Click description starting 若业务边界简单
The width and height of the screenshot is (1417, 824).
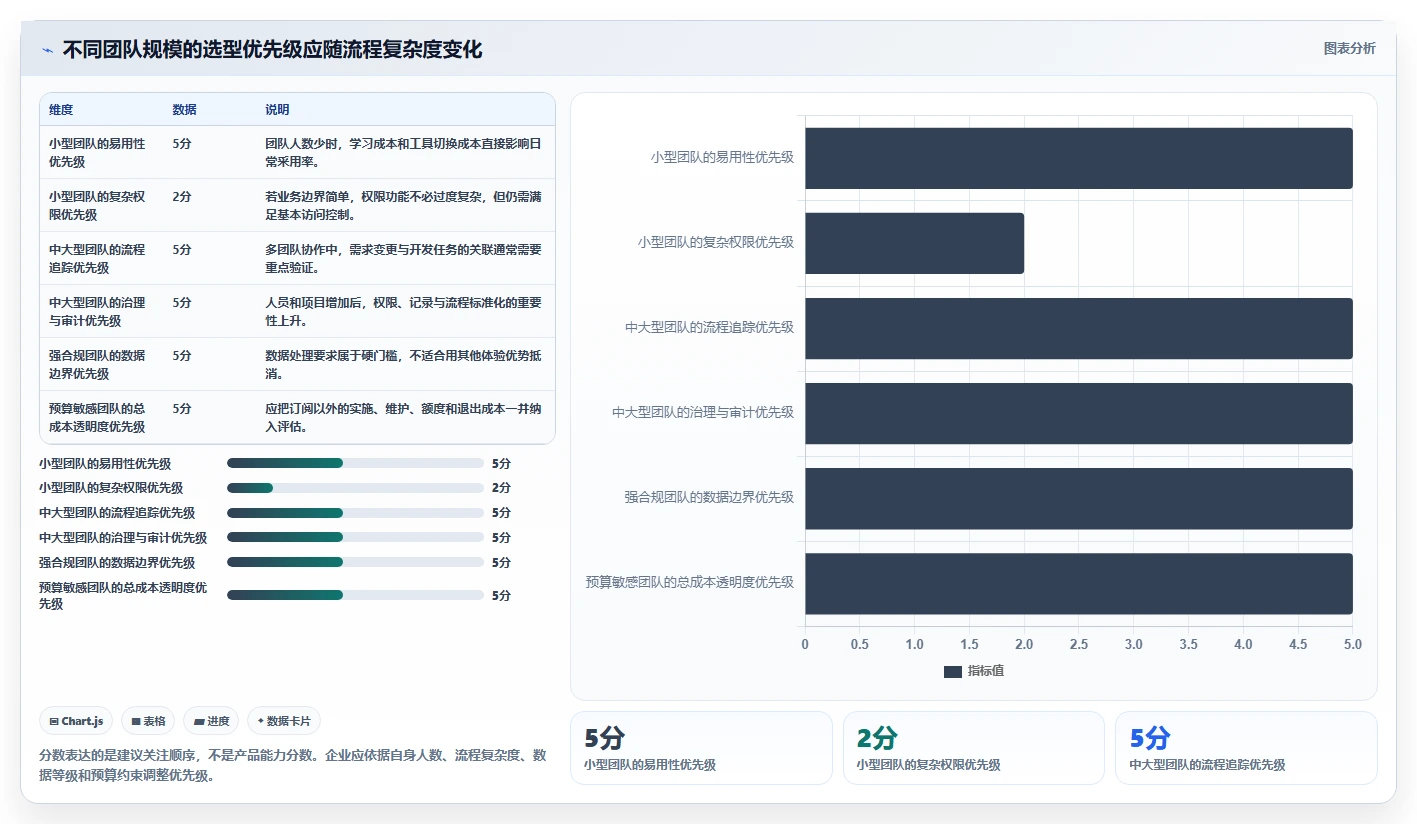pyautogui.click(x=404, y=205)
